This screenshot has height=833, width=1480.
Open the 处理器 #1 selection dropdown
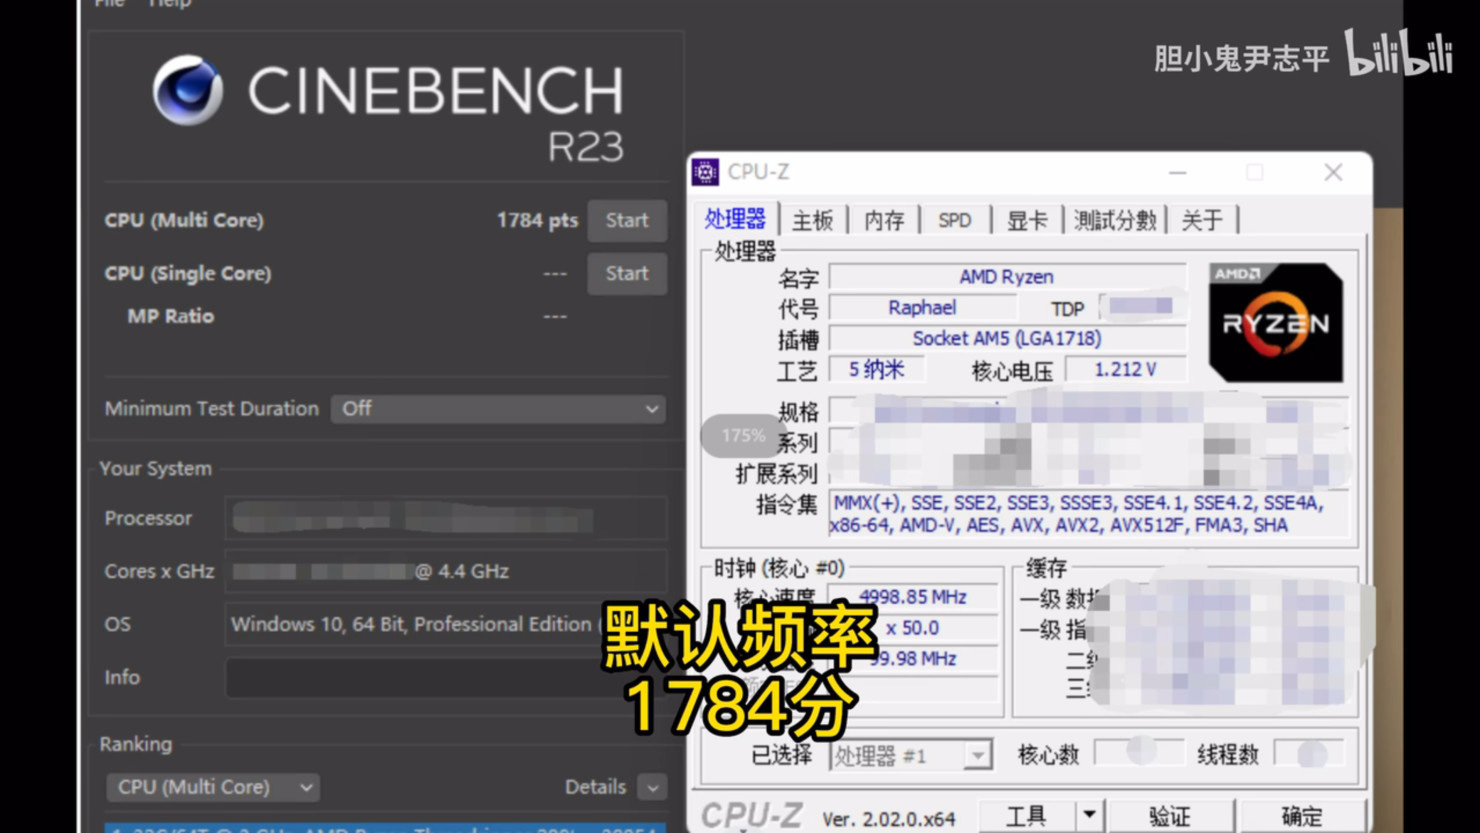click(911, 755)
